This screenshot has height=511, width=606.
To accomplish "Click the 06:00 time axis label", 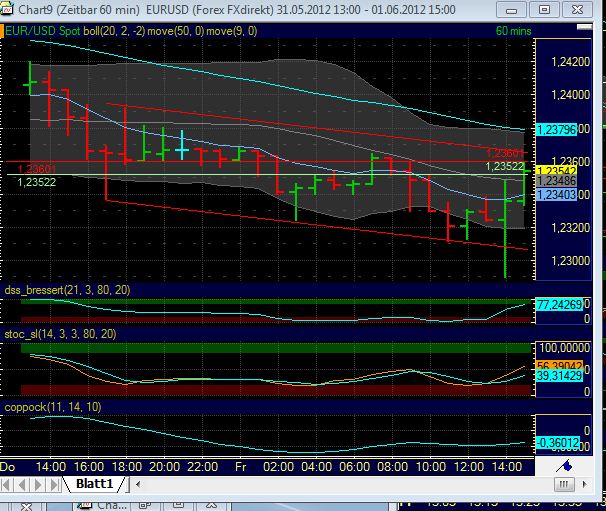I will coord(354,467).
